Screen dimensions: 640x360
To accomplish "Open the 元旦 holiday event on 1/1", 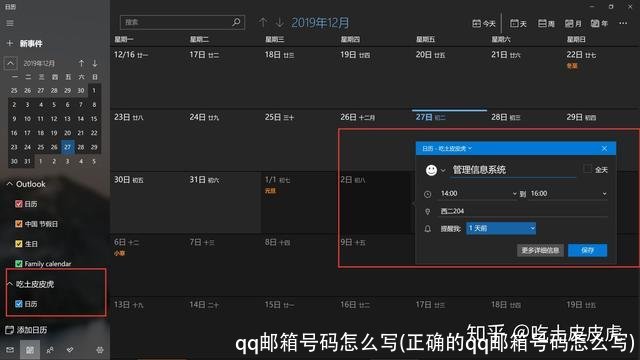I will (270, 191).
